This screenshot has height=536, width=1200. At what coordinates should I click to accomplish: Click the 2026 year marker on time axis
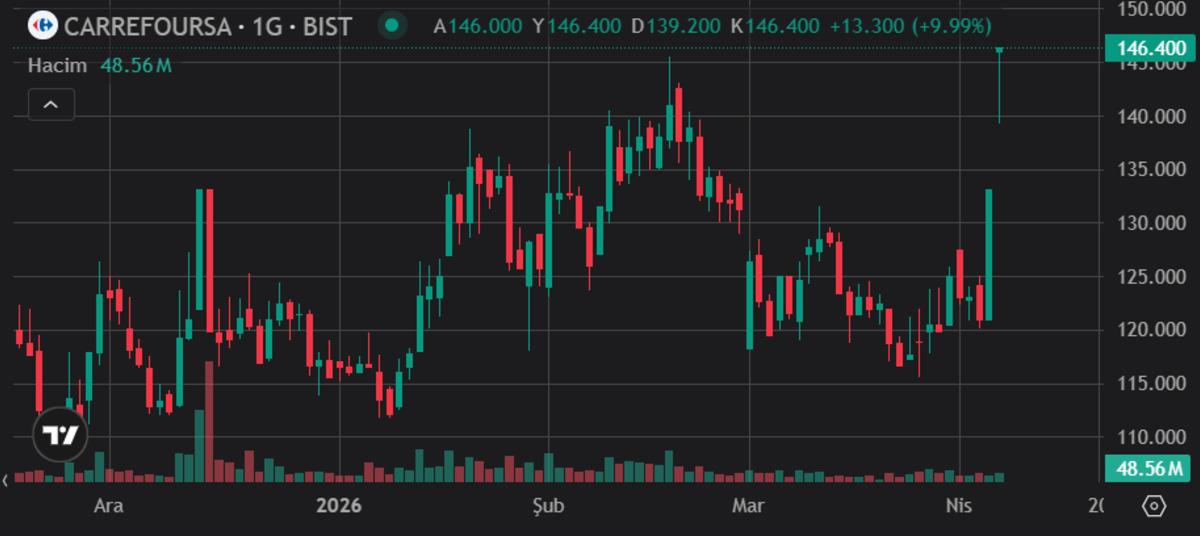339,506
